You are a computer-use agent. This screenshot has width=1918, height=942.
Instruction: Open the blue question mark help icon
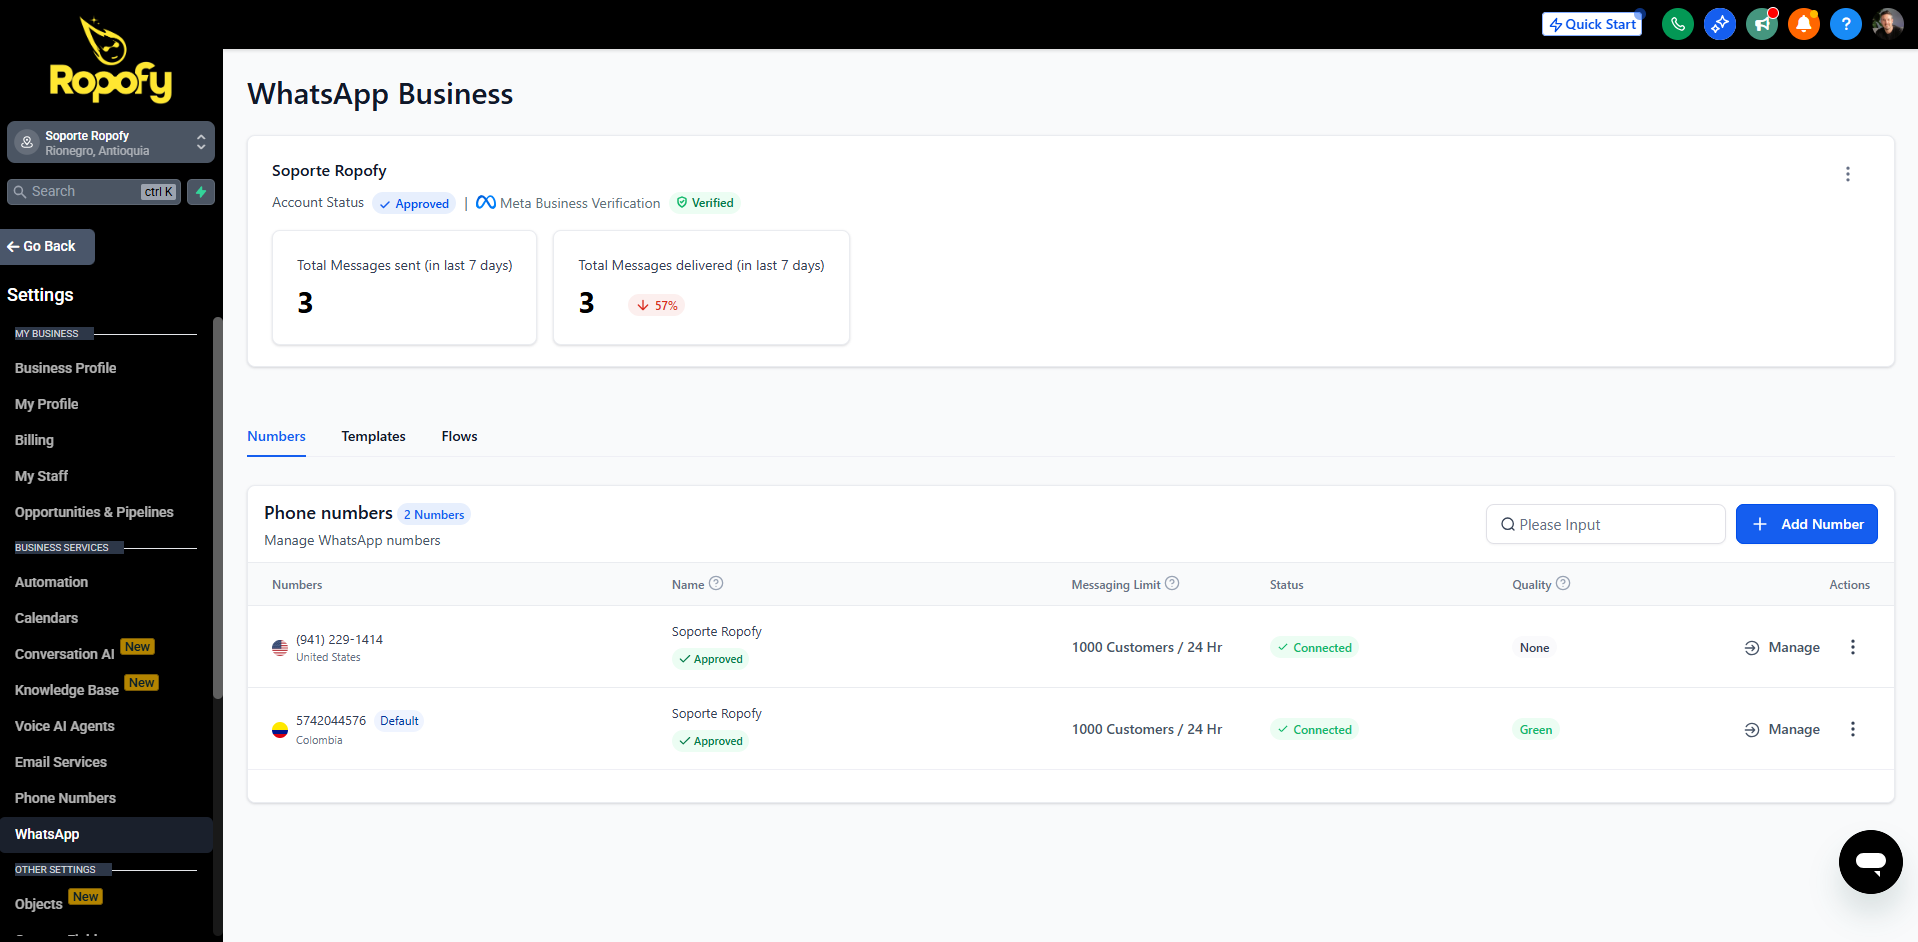[x=1845, y=24]
